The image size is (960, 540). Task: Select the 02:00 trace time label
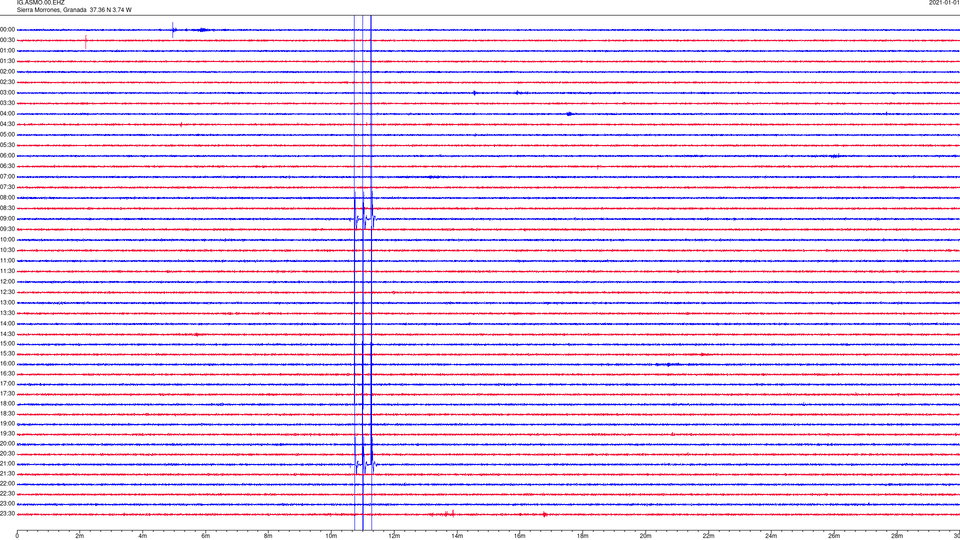7,72
